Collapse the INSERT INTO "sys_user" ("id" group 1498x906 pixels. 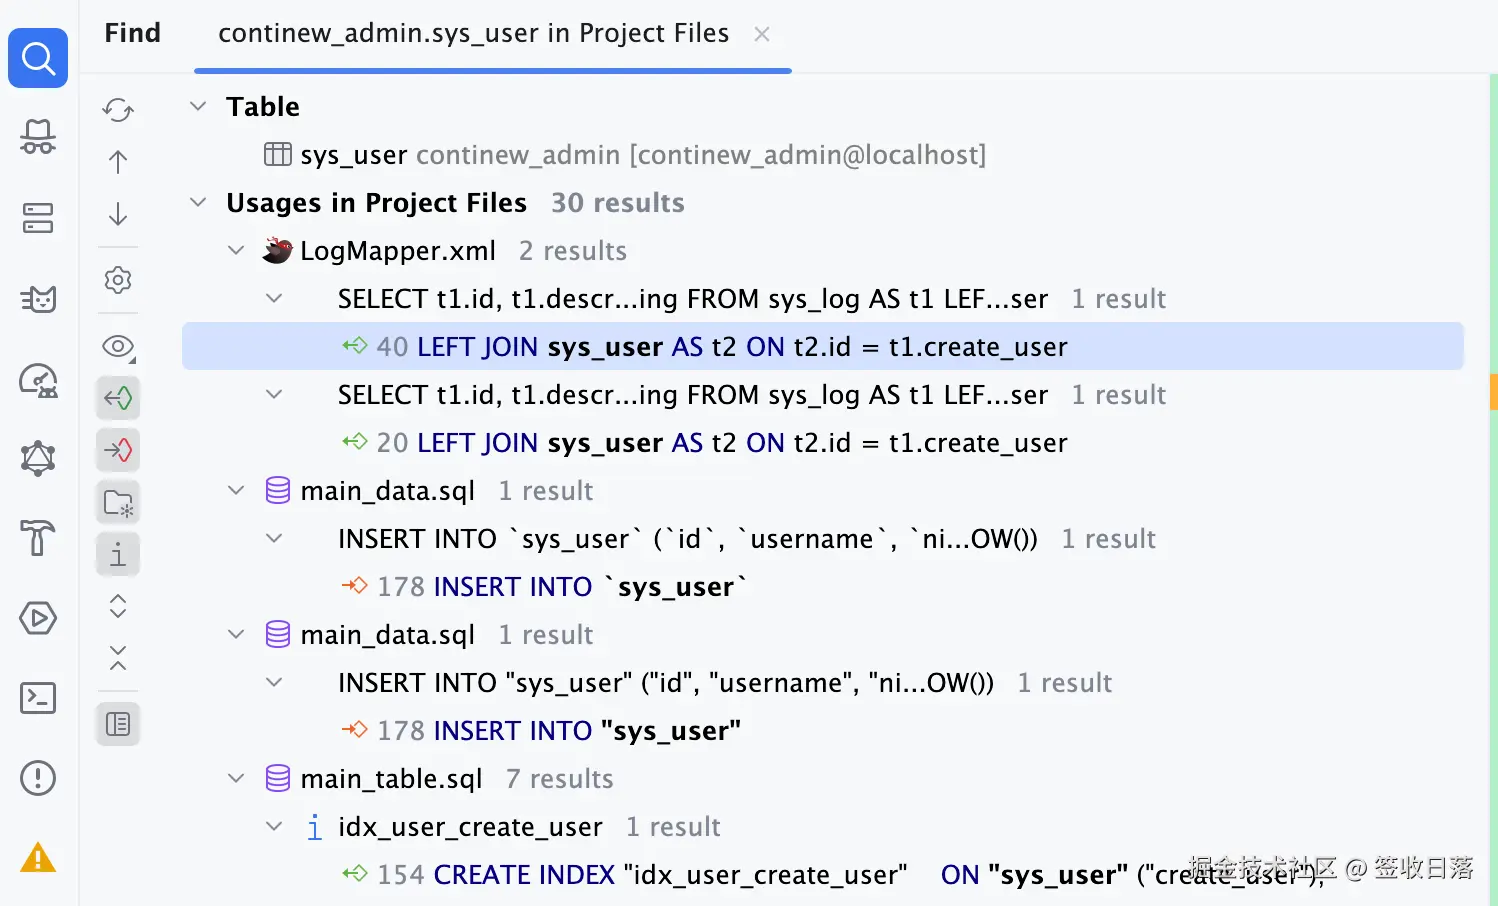(x=274, y=682)
